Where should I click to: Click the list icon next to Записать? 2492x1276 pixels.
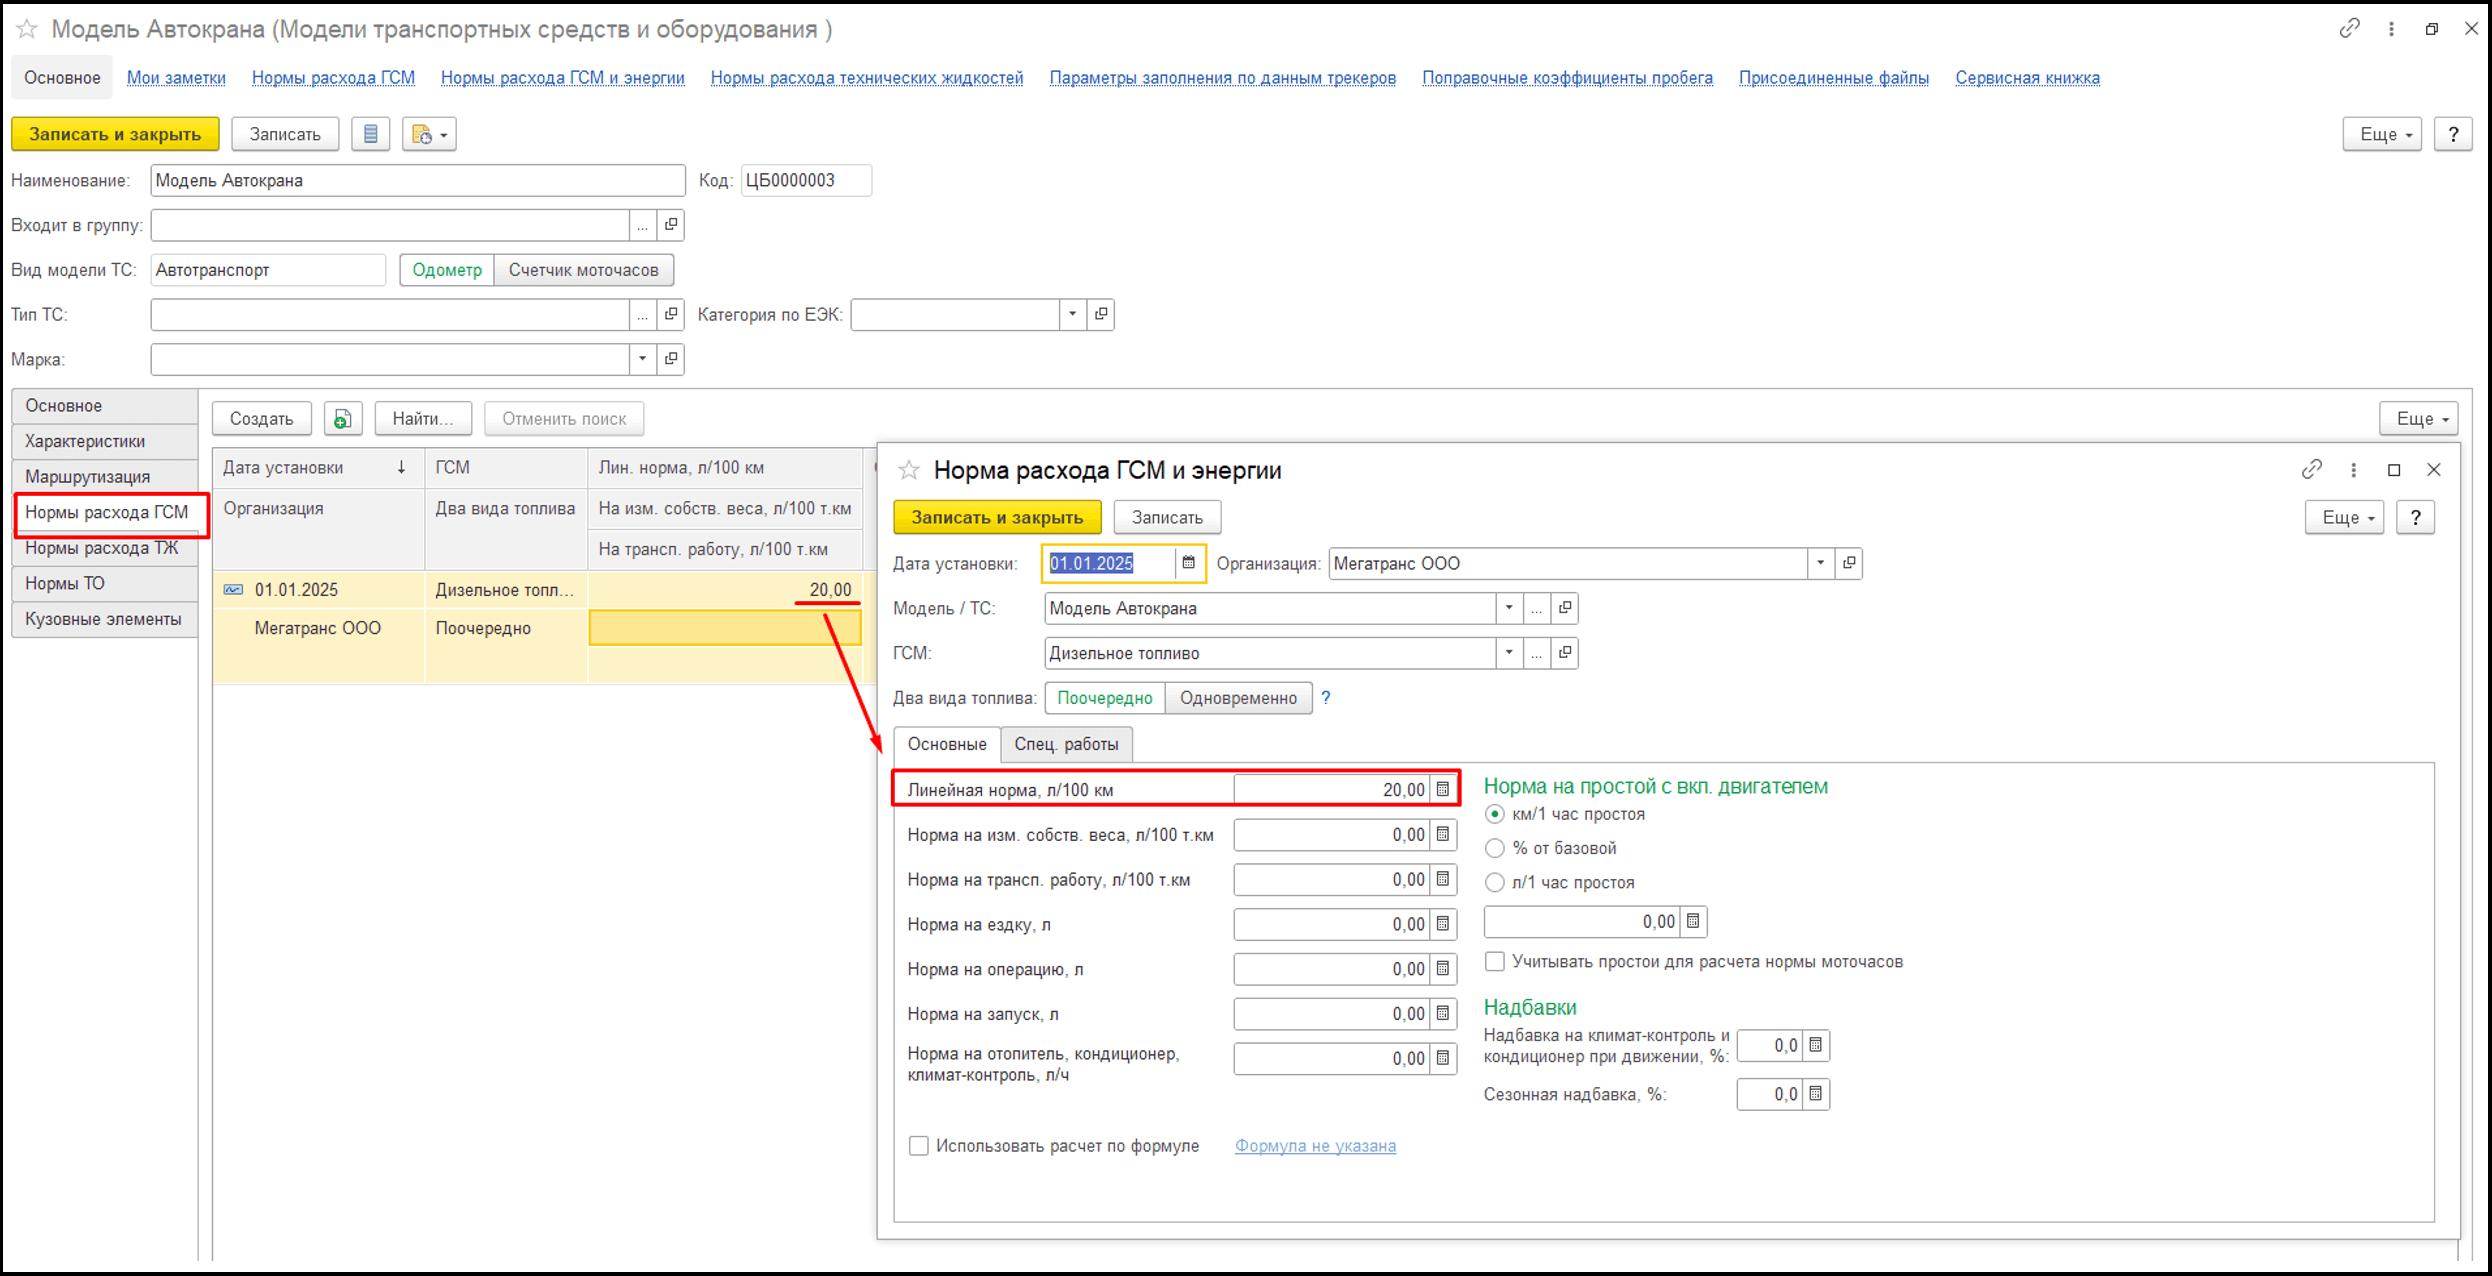371,134
